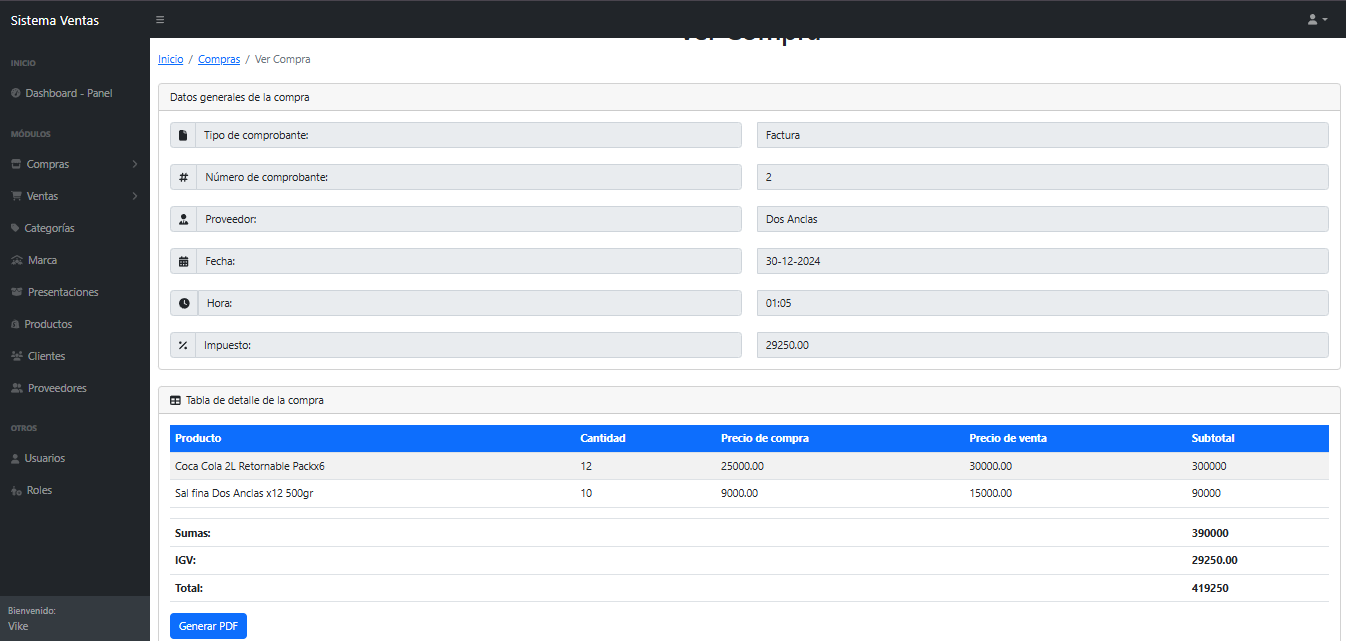Image resolution: width=1346 pixels, height=641 pixels.
Task: Click the Proveedores icon in sidebar
Action: (x=17, y=388)
